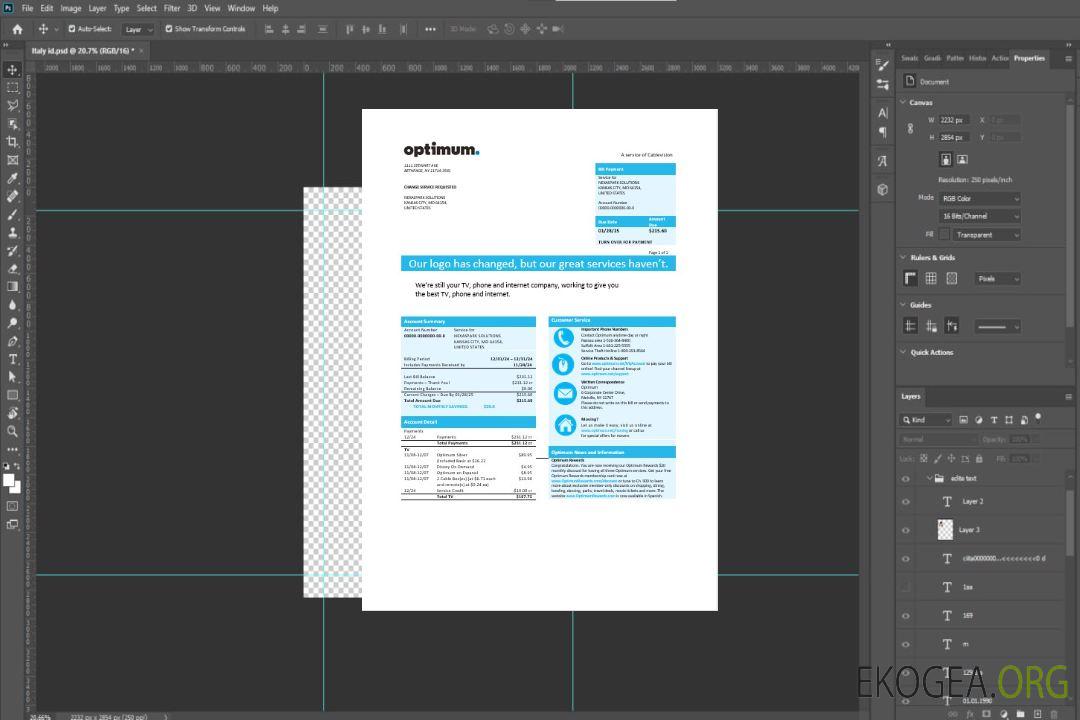Hide Layer 2 visibility eye

(906, 502)
